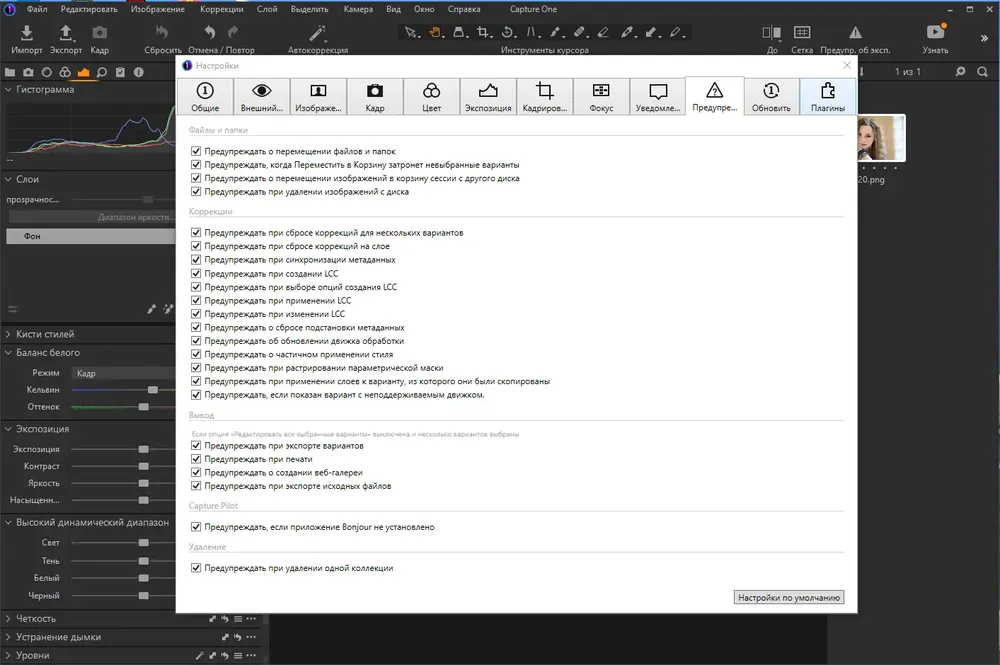
Task: Expand the Кисти стилей panel
Action: (x=8, y=334)
